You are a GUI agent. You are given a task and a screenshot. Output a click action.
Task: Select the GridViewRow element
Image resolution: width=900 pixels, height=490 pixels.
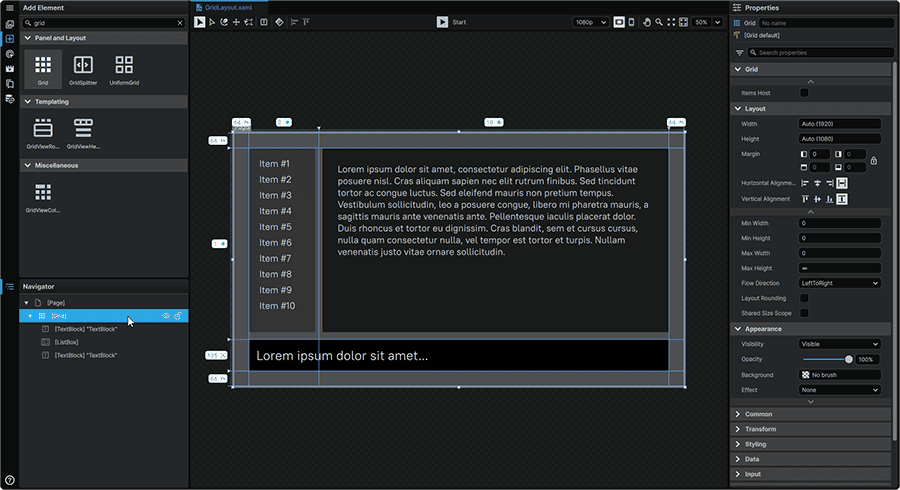click(43, 133)
